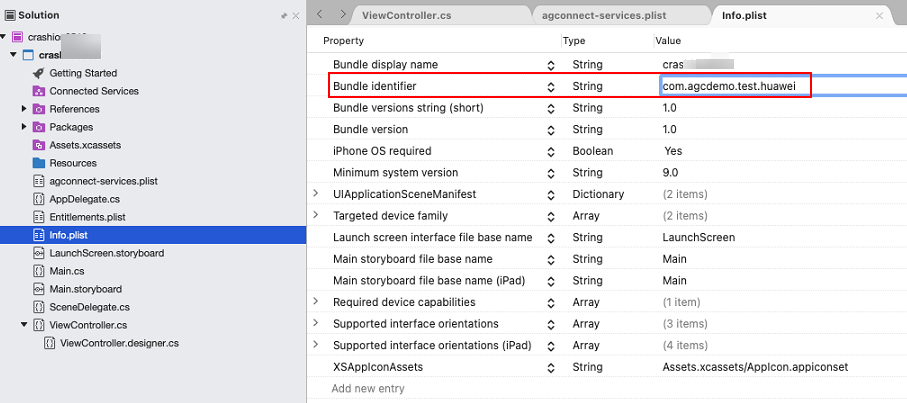Image resolution: width=907 pixels, height=403 pixels.
Task: Expand the Packages folder
Action: click(24, 127)
